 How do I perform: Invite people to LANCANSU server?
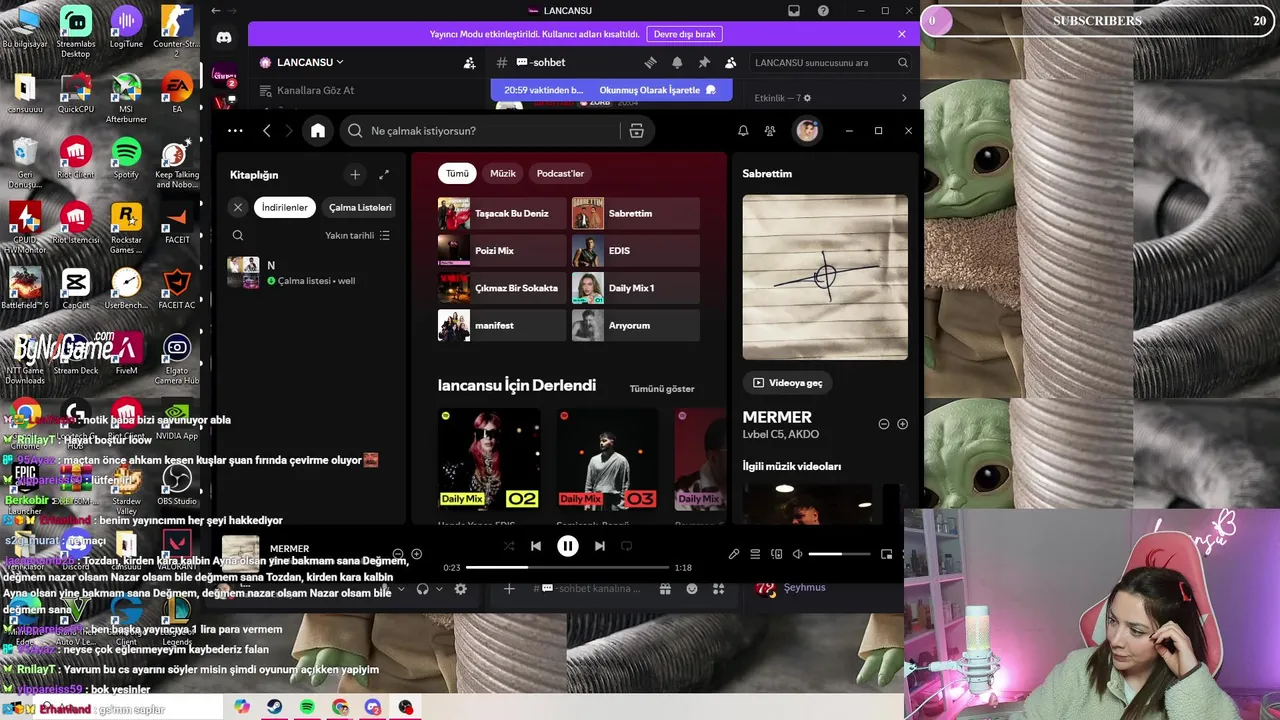point(469,62)
